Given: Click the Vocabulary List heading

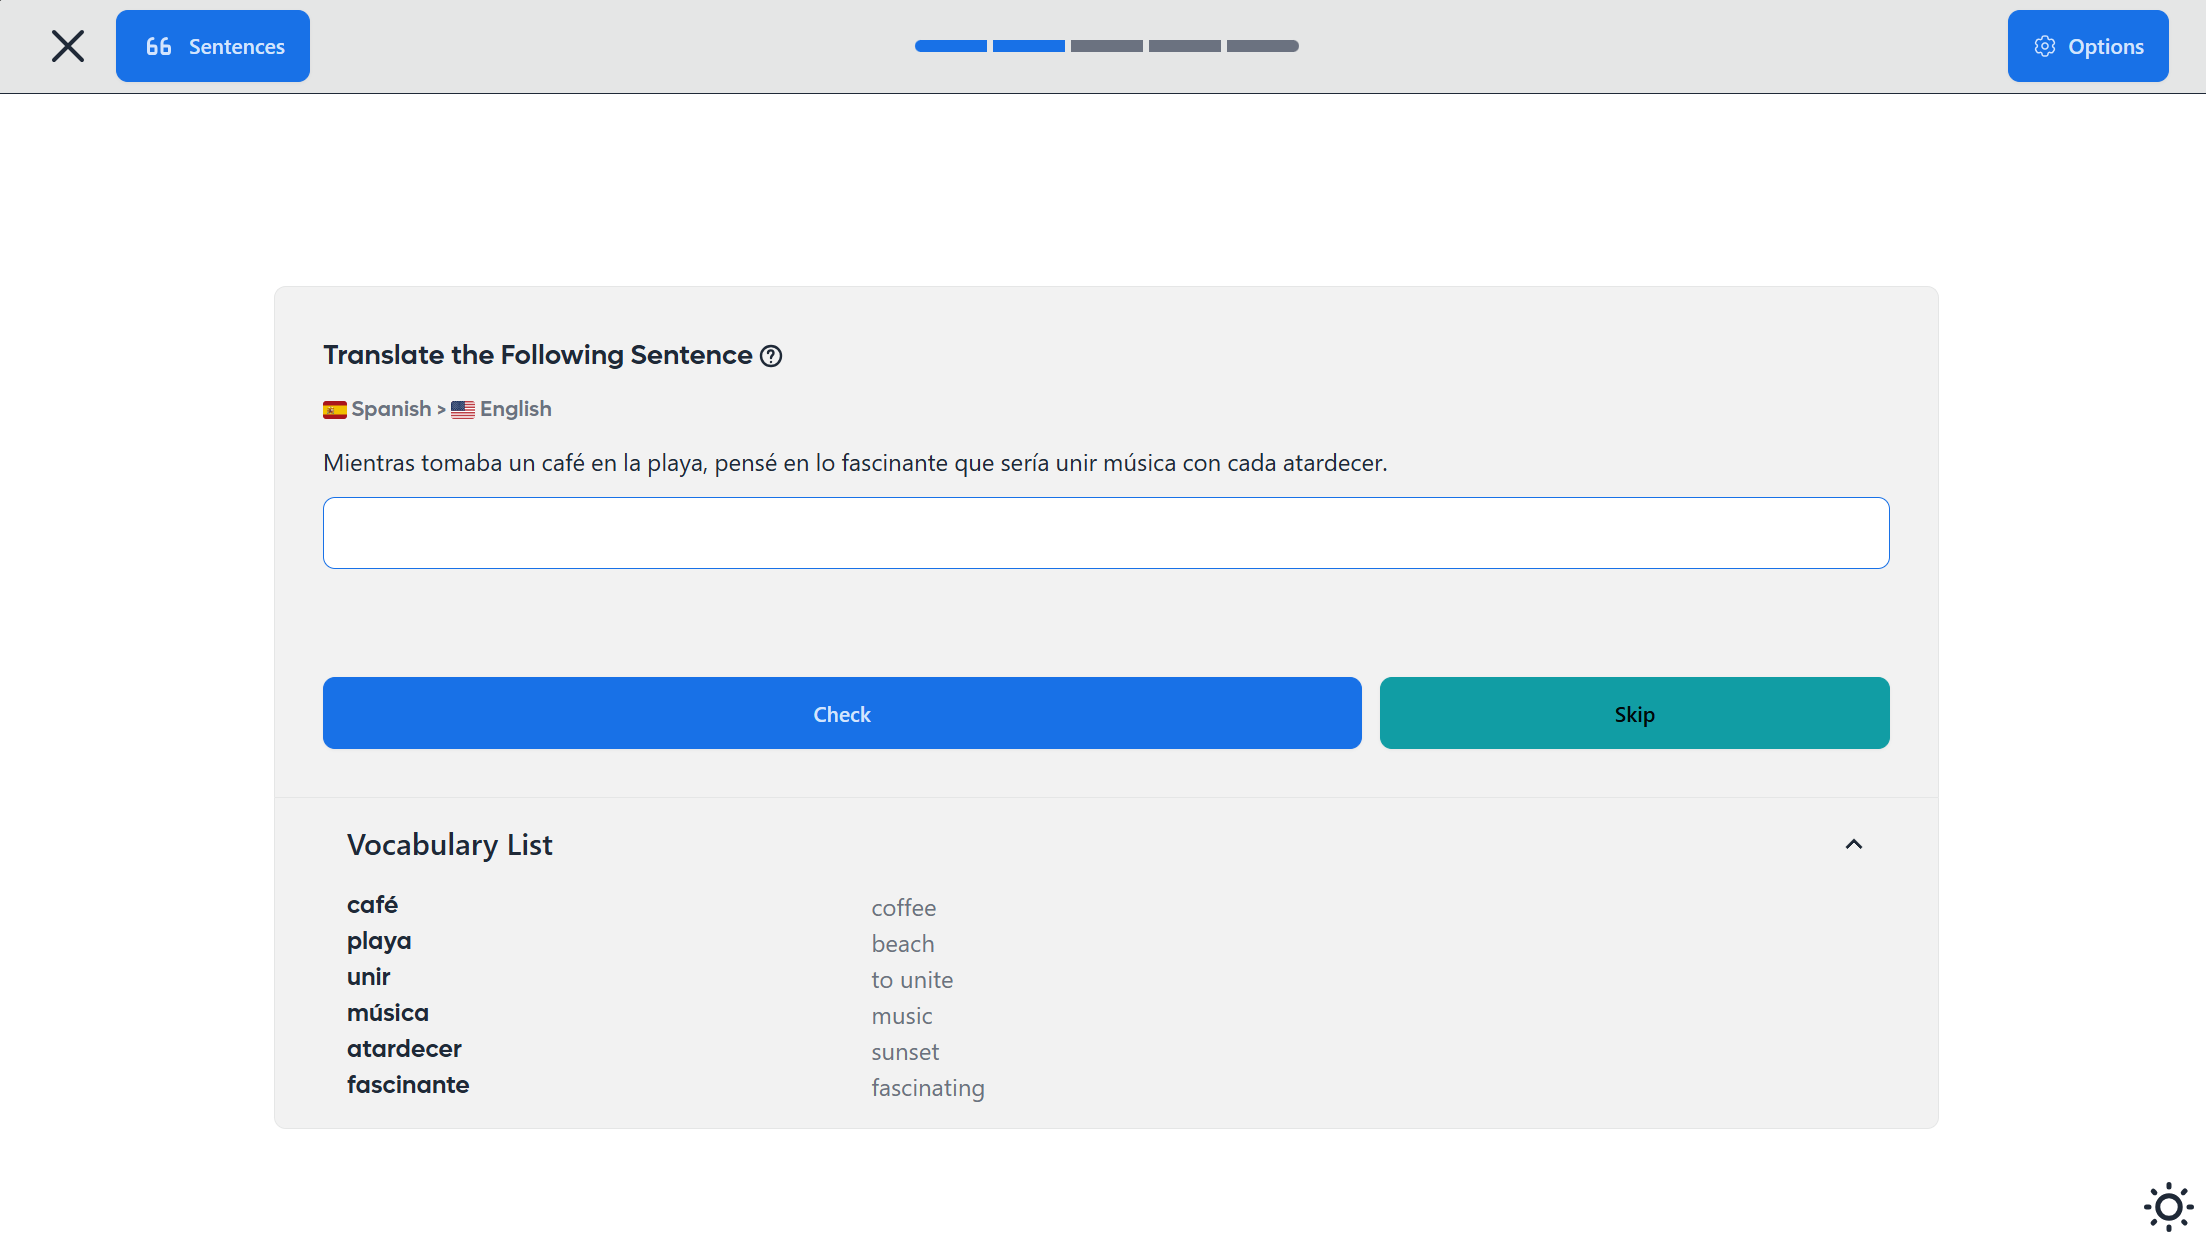Looking at the screenshot, I should tap(450, 845).
